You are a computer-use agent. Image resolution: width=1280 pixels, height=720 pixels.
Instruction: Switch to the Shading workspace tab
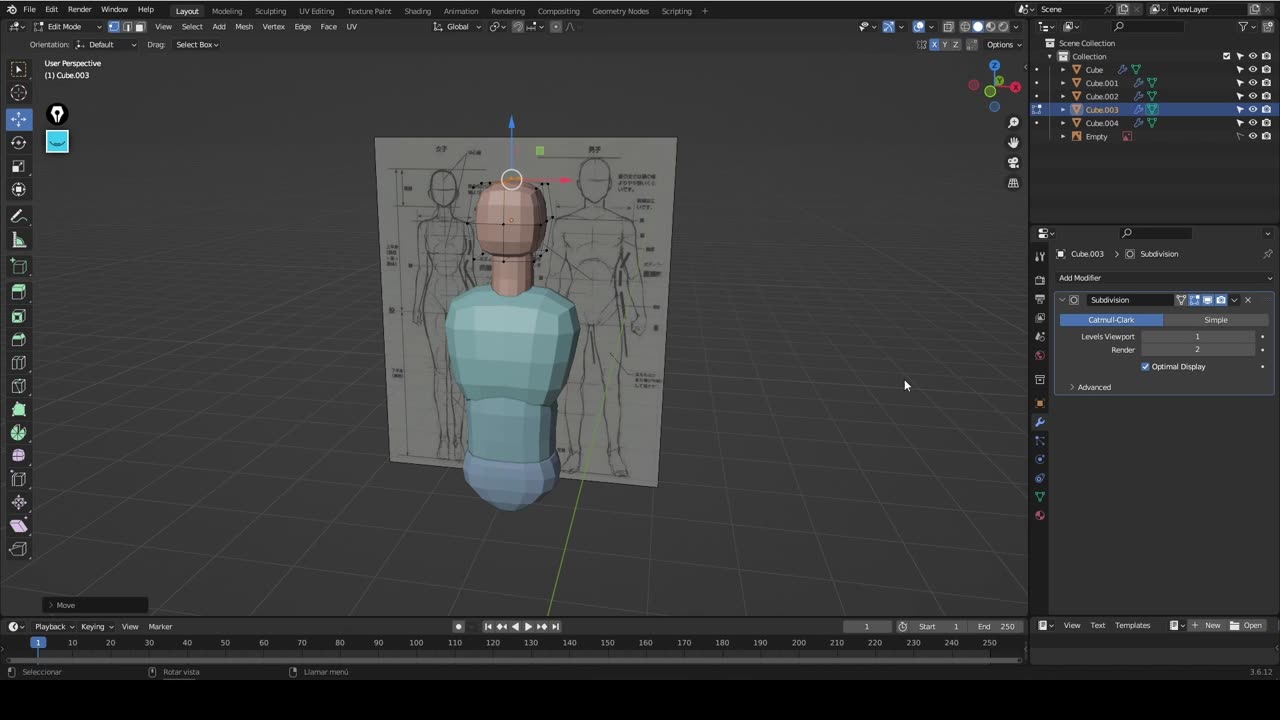417,11
